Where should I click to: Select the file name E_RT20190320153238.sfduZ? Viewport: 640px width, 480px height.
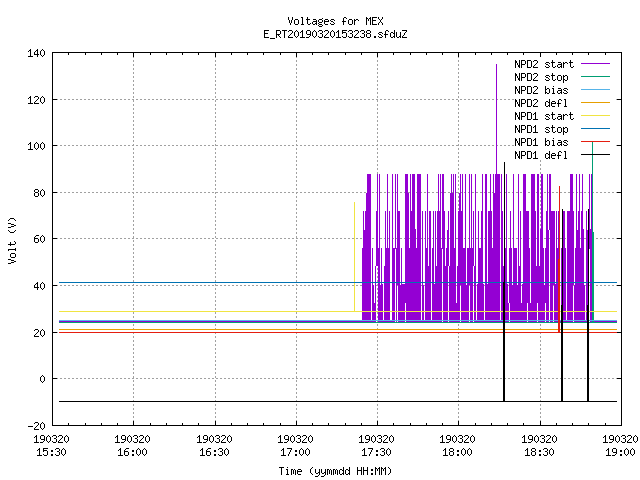point(335,34)
